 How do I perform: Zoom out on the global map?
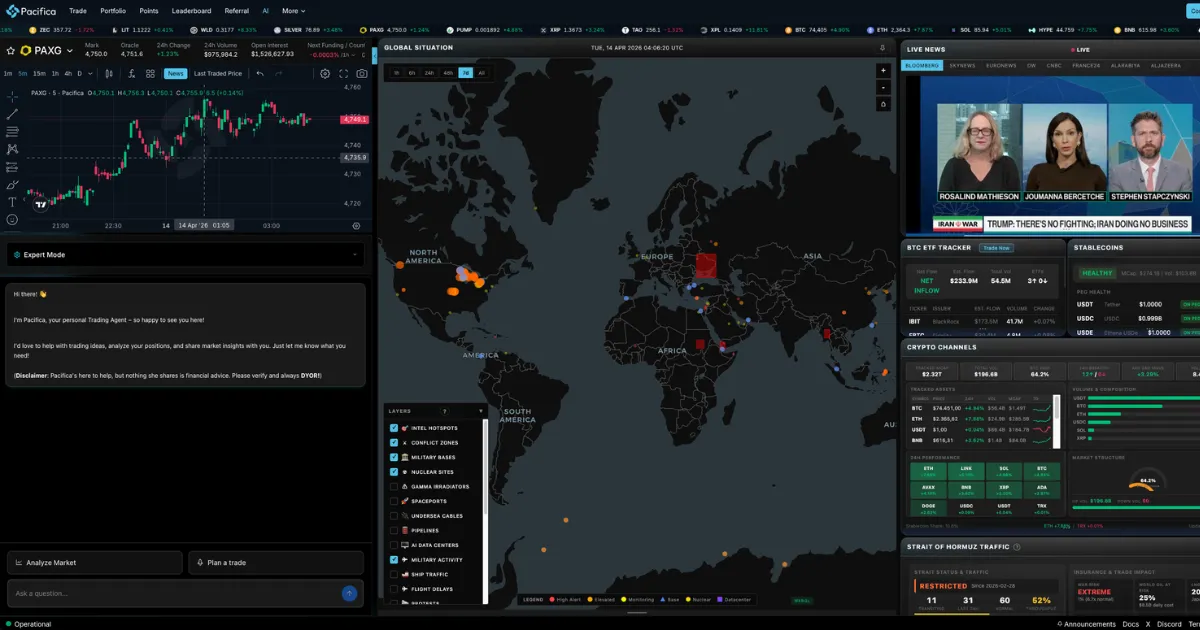point(883,87)
